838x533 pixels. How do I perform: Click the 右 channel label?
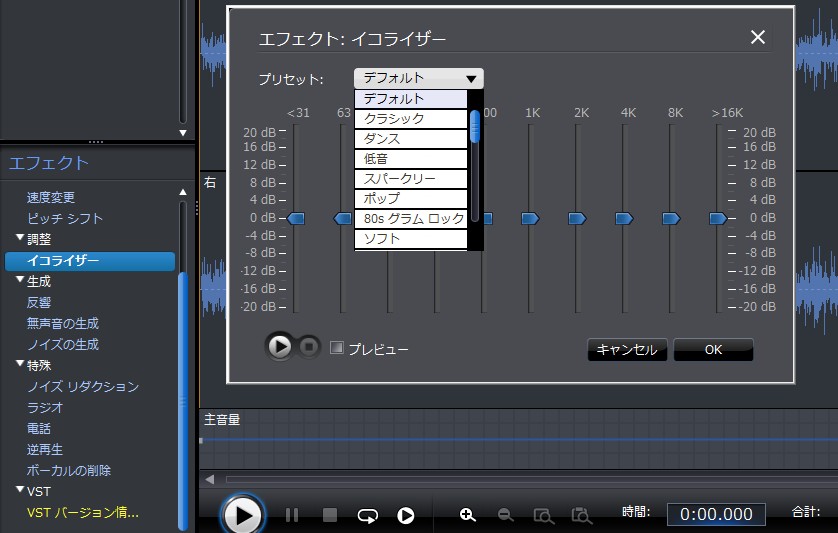point(210,182)
